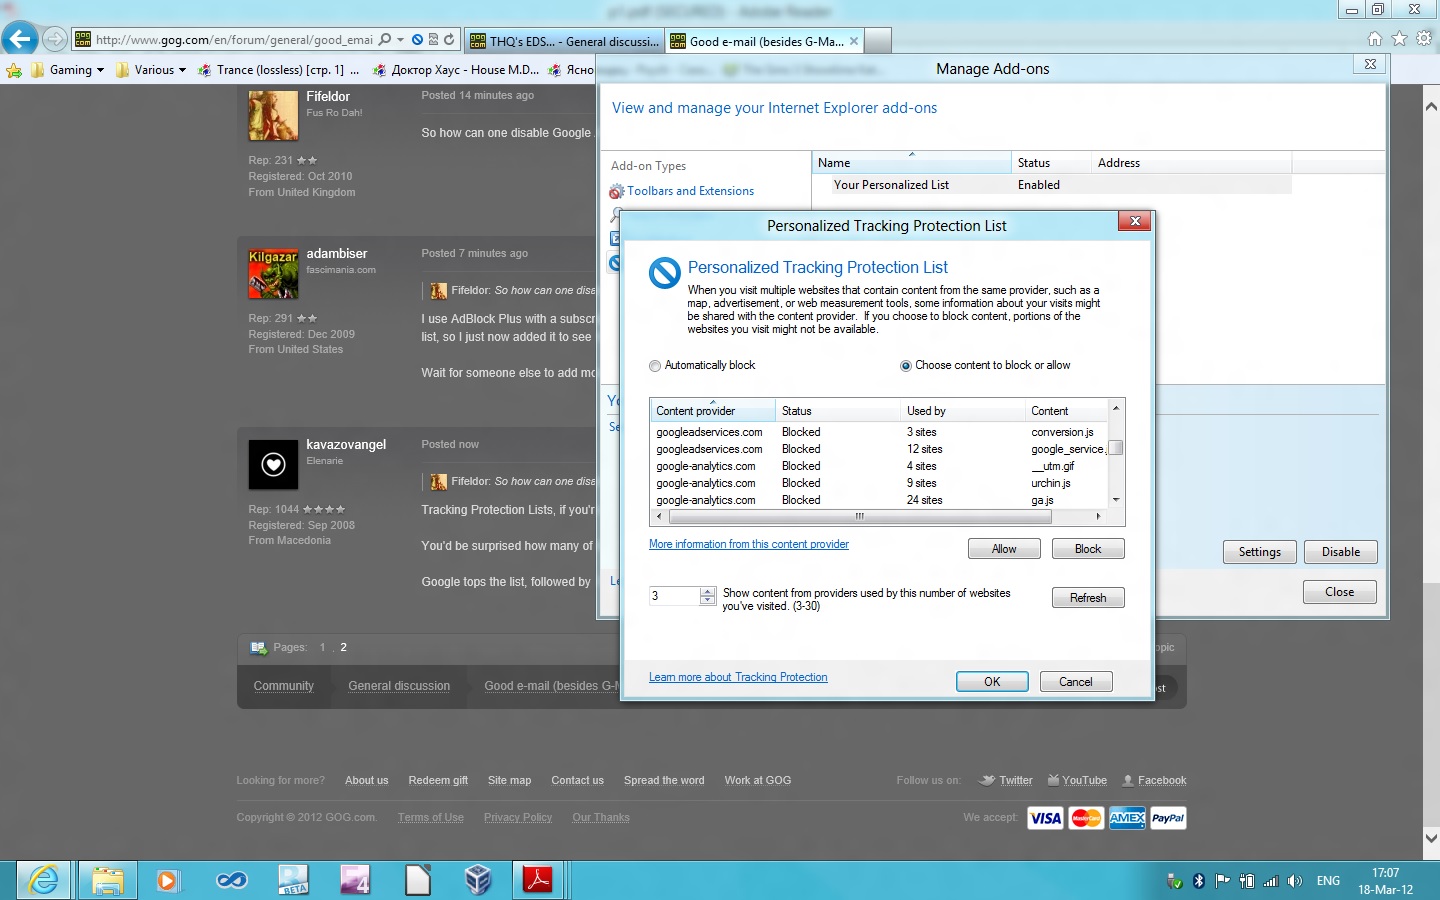Select Toolbars and Extensions add-on type
1440x900 pixels.
[x=690, y=191]
